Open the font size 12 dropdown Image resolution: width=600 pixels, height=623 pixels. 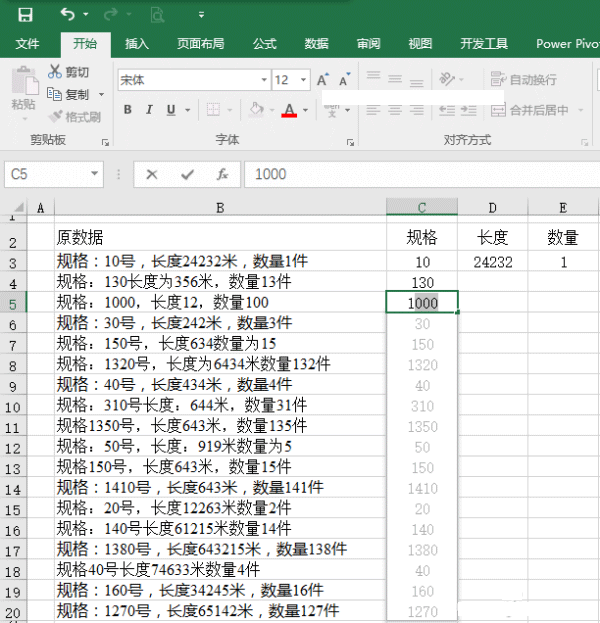pos(303,80)
